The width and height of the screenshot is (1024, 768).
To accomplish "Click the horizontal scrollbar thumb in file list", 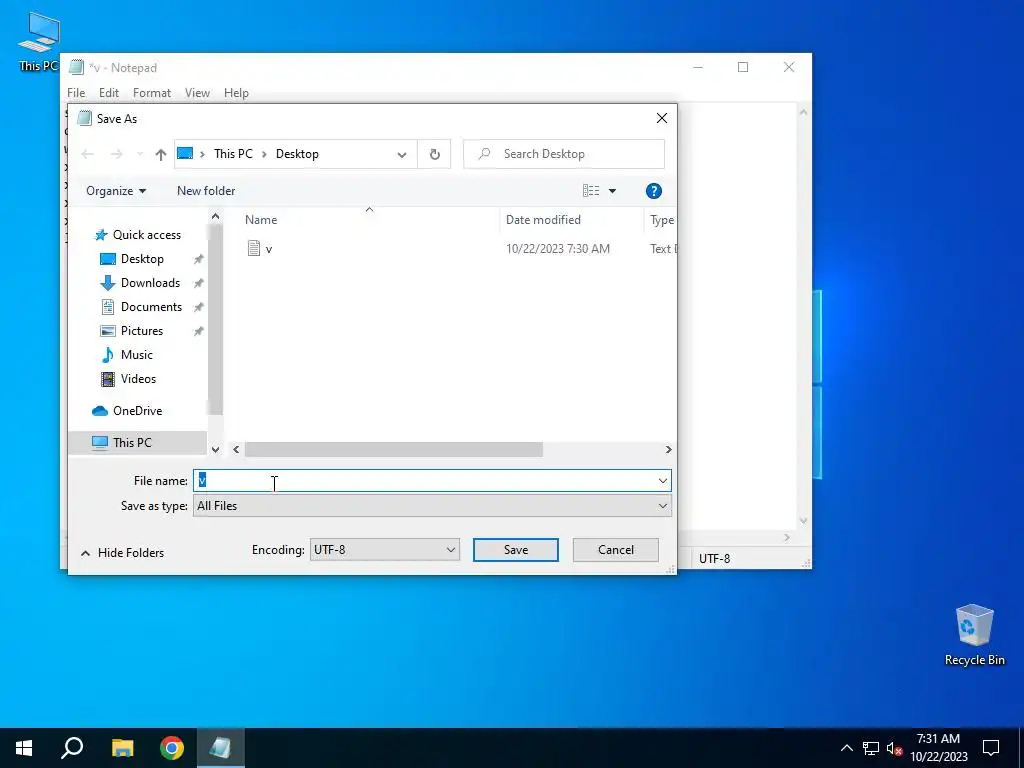I will (393, 449).
